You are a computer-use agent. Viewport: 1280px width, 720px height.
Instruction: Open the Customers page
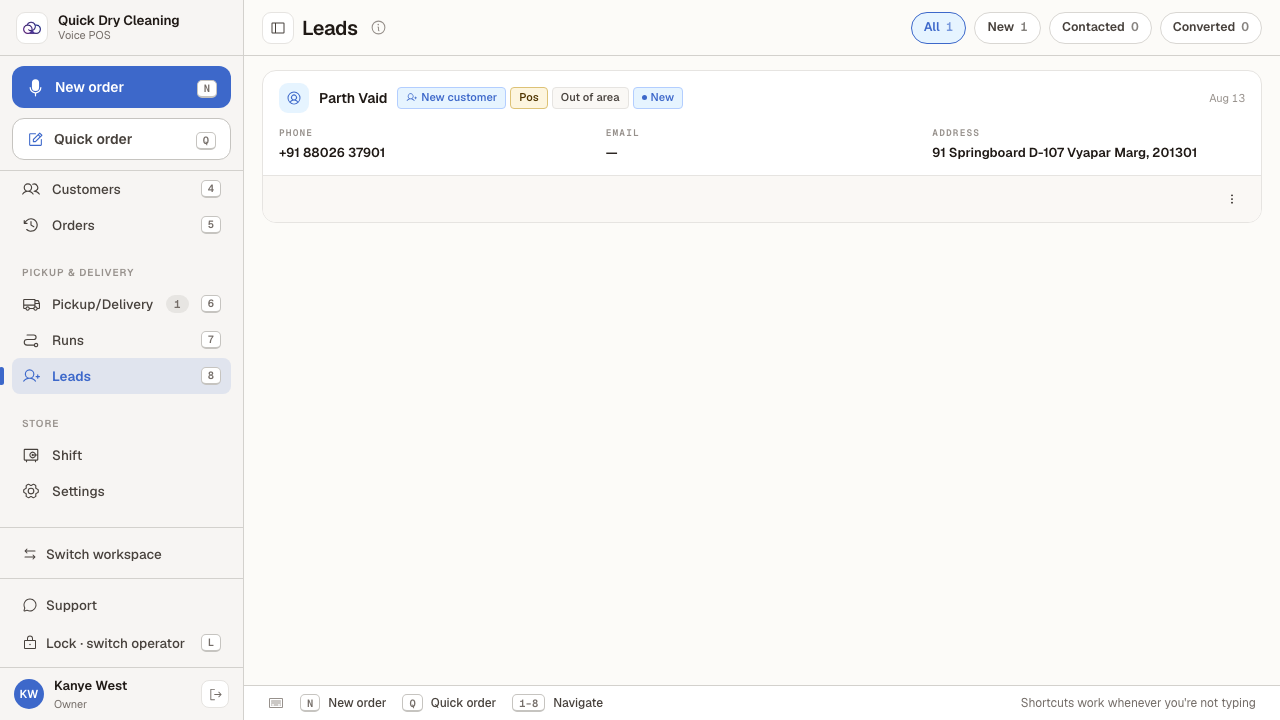click(121, 189)
